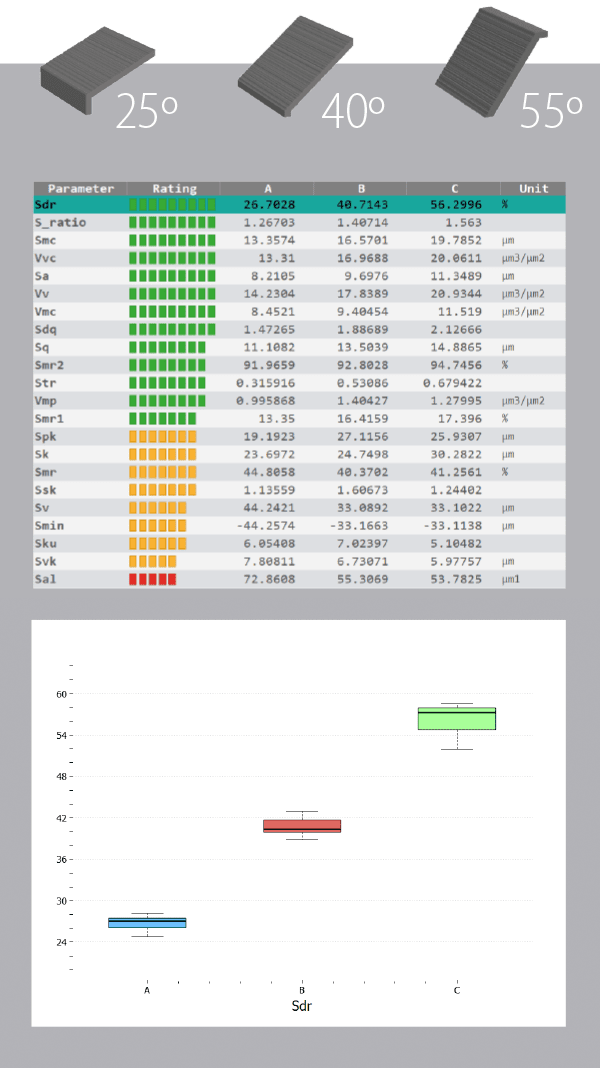Click the Sdr x-axis title under the plot

pos(302,1007)
